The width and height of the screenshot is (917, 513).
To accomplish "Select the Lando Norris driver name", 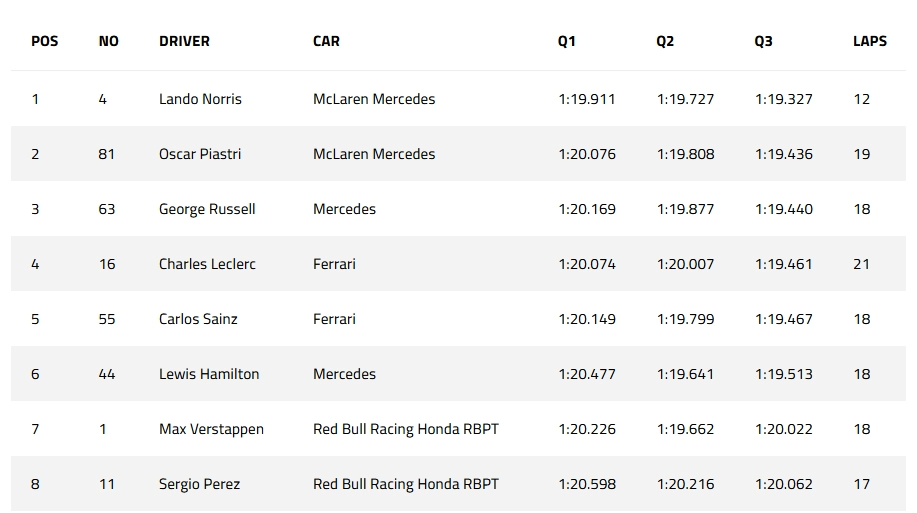I will click(200, 99).
